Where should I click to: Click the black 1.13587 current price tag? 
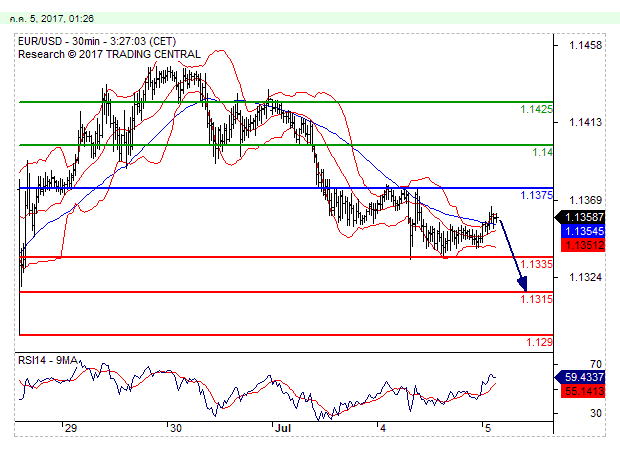580,217
